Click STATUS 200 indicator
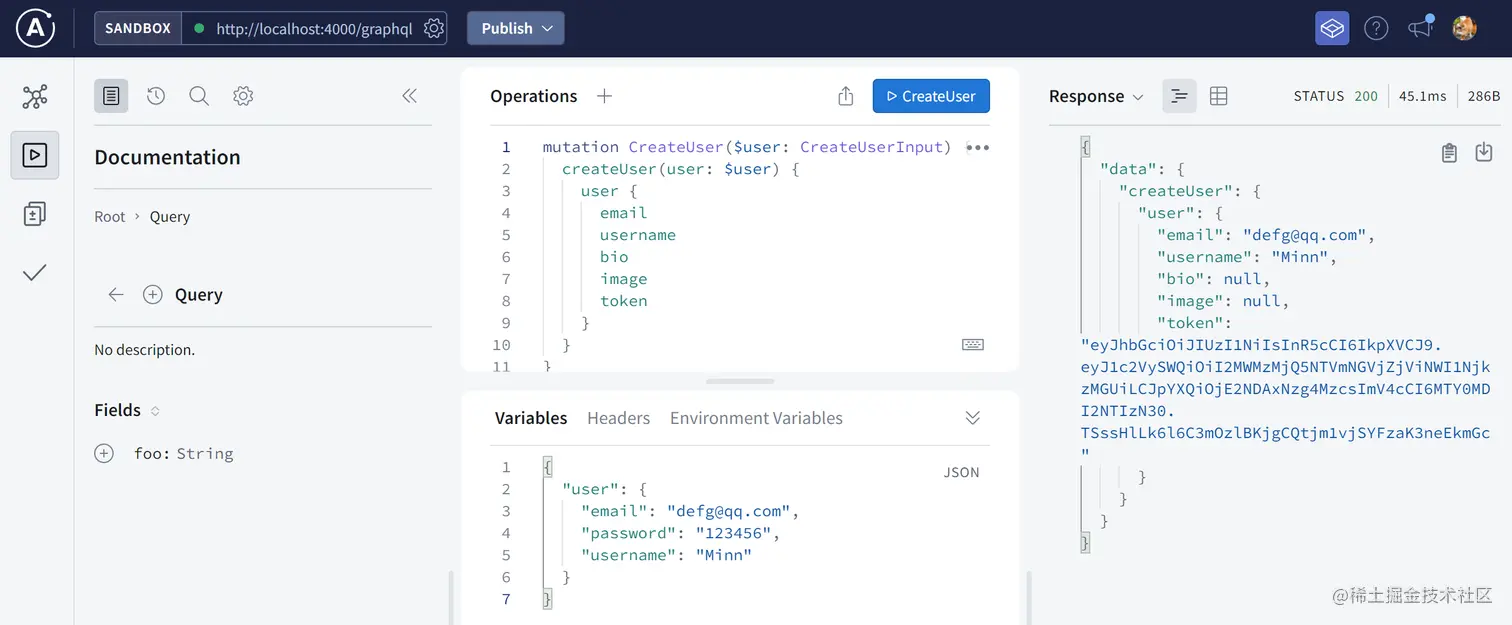This screenshot has width=1512, height=625. click(x=1335, y=96)
